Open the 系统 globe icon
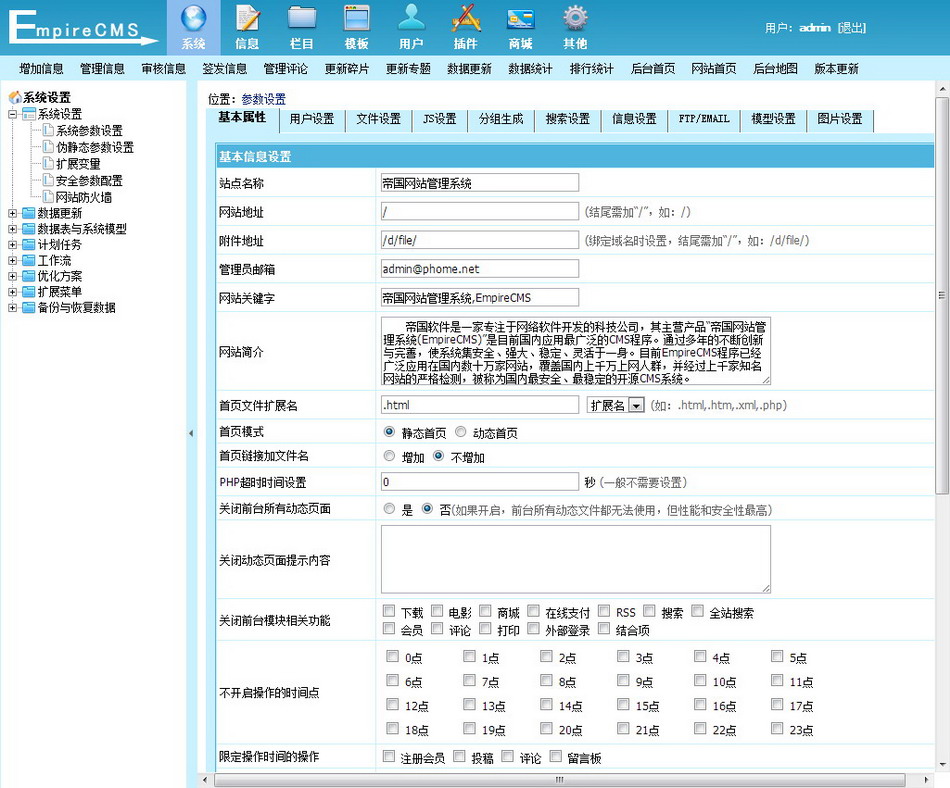Screen dimensions: 950x788 coord(193,18)
